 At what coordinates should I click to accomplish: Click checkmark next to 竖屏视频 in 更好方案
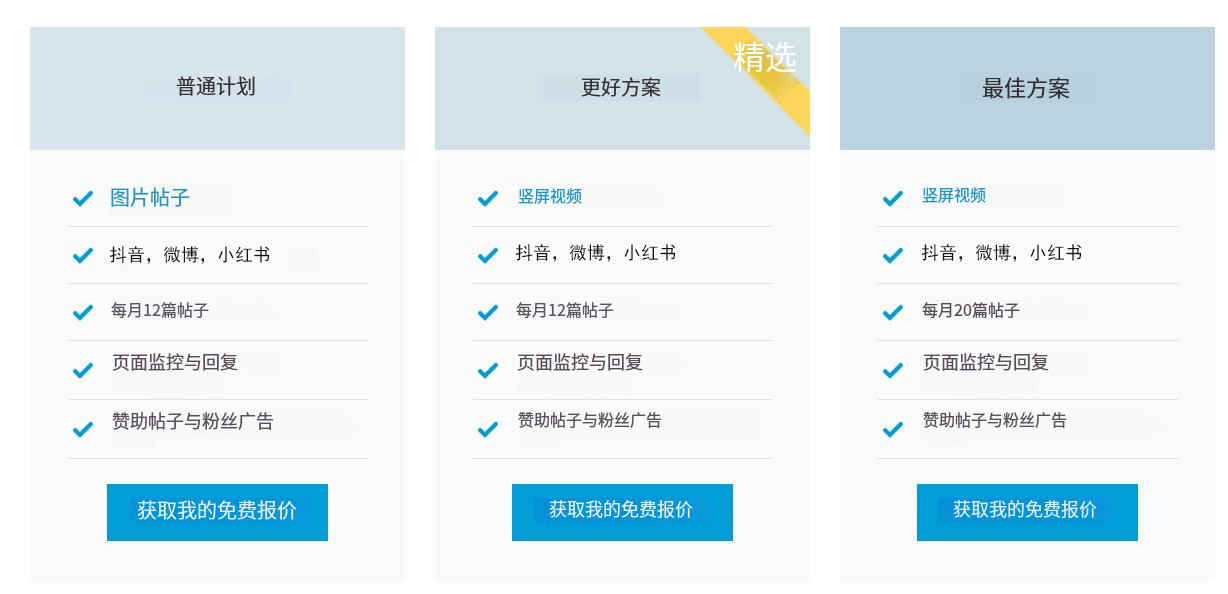[488, 198]
